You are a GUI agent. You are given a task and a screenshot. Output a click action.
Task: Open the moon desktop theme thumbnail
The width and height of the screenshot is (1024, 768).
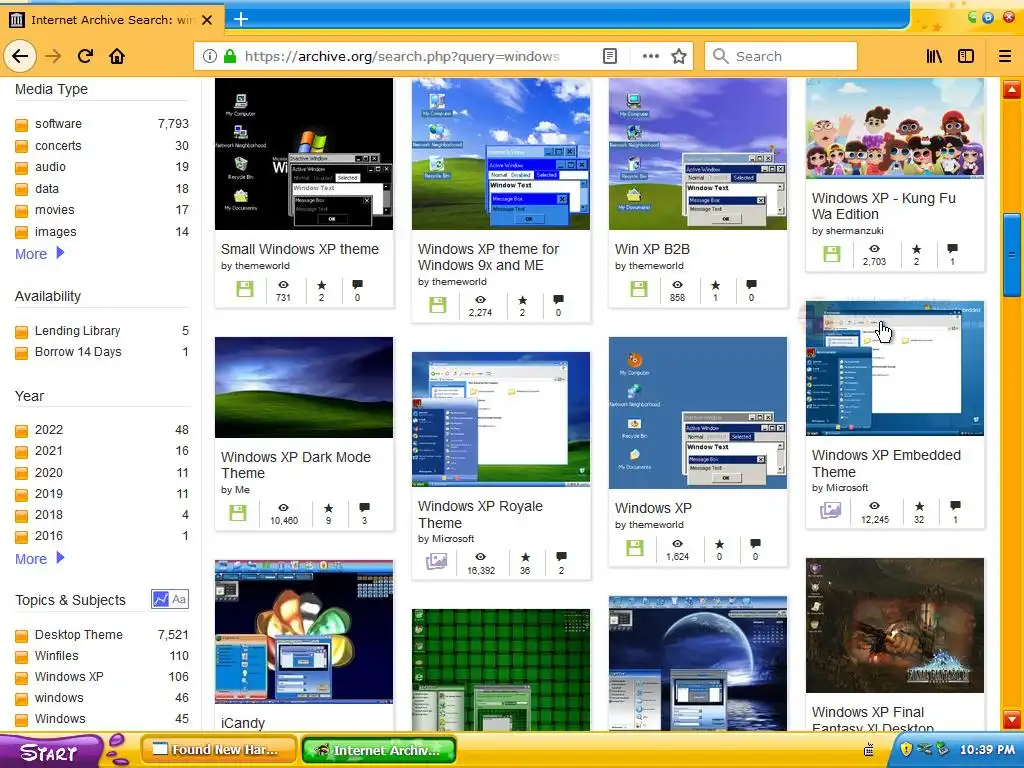[x=697, y=663]
